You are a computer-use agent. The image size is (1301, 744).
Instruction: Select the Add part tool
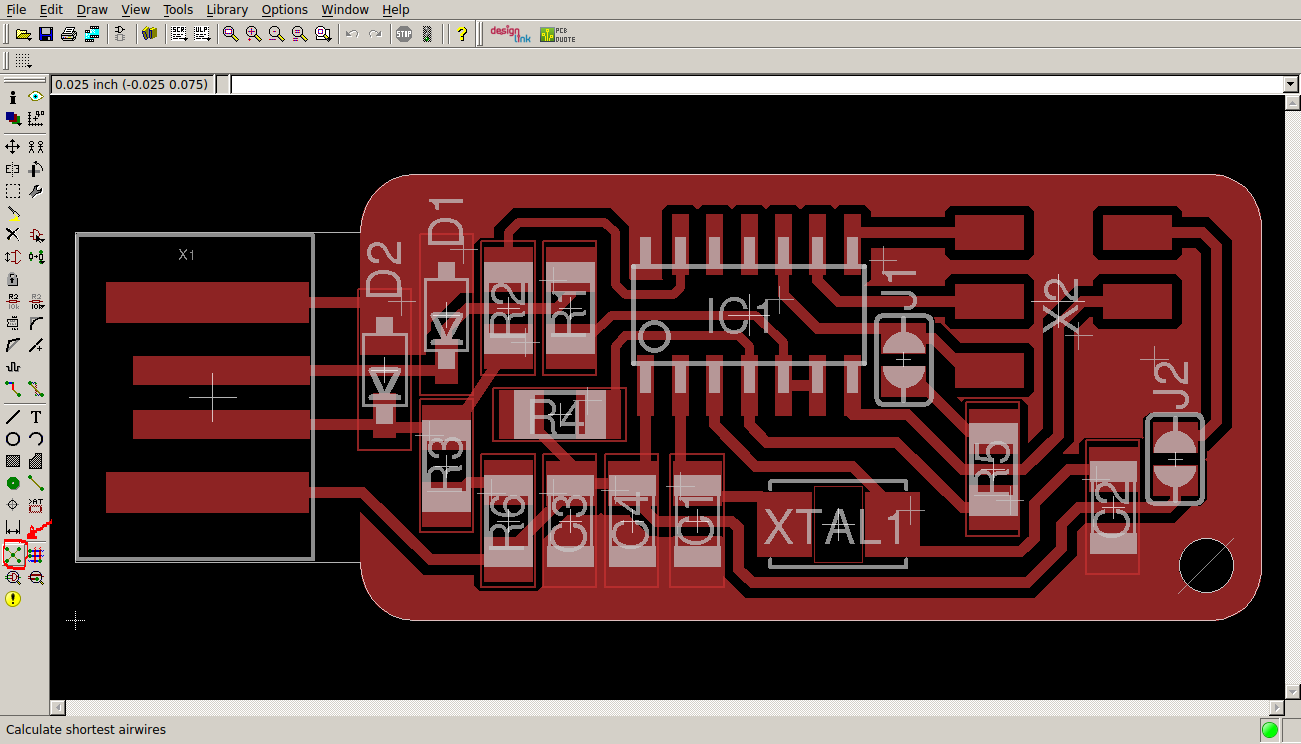[x=36, y=235]
